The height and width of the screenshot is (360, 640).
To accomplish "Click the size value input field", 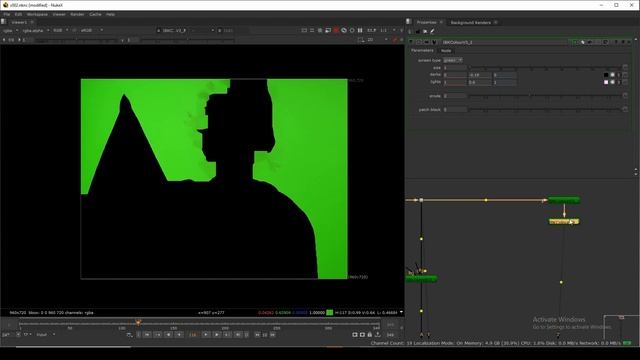I will tap(455, 68).
